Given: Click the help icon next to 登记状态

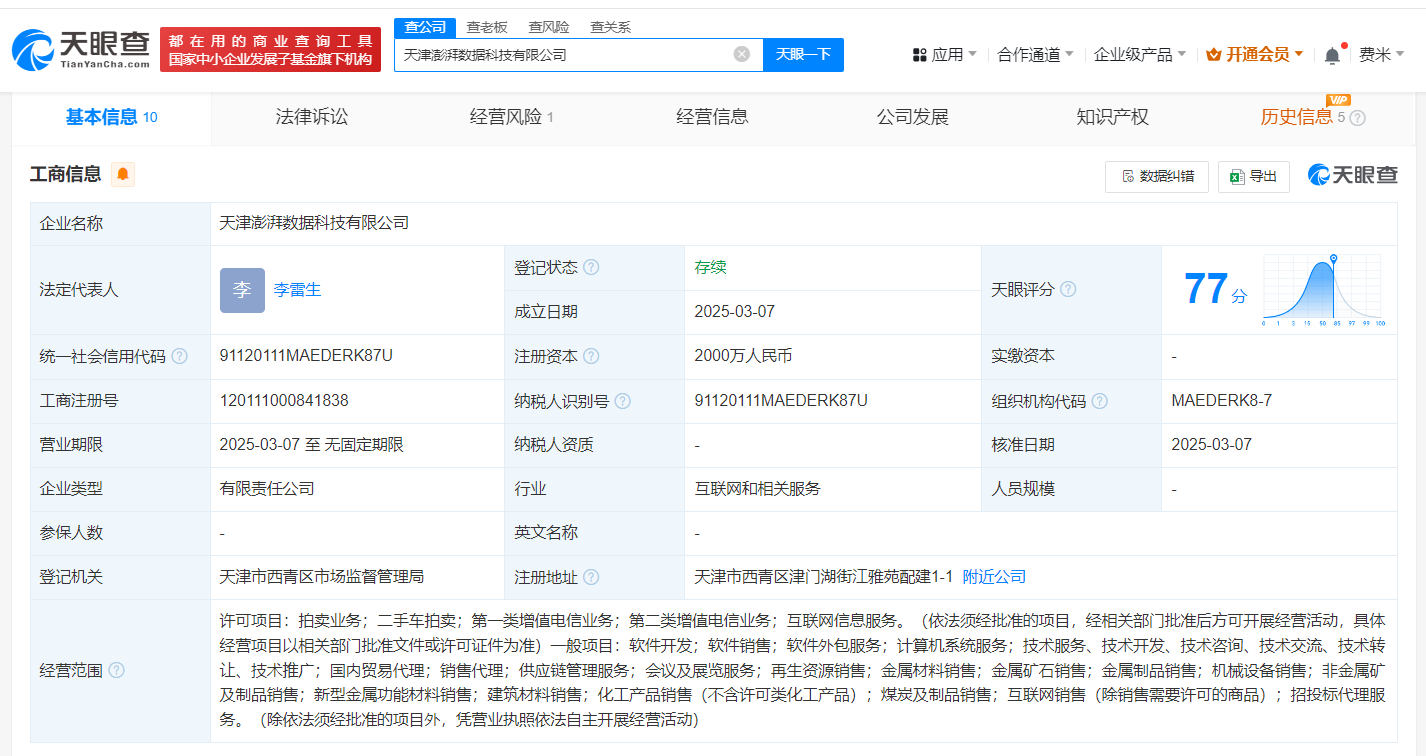Looking at the screenshot, I should point(591,268).
